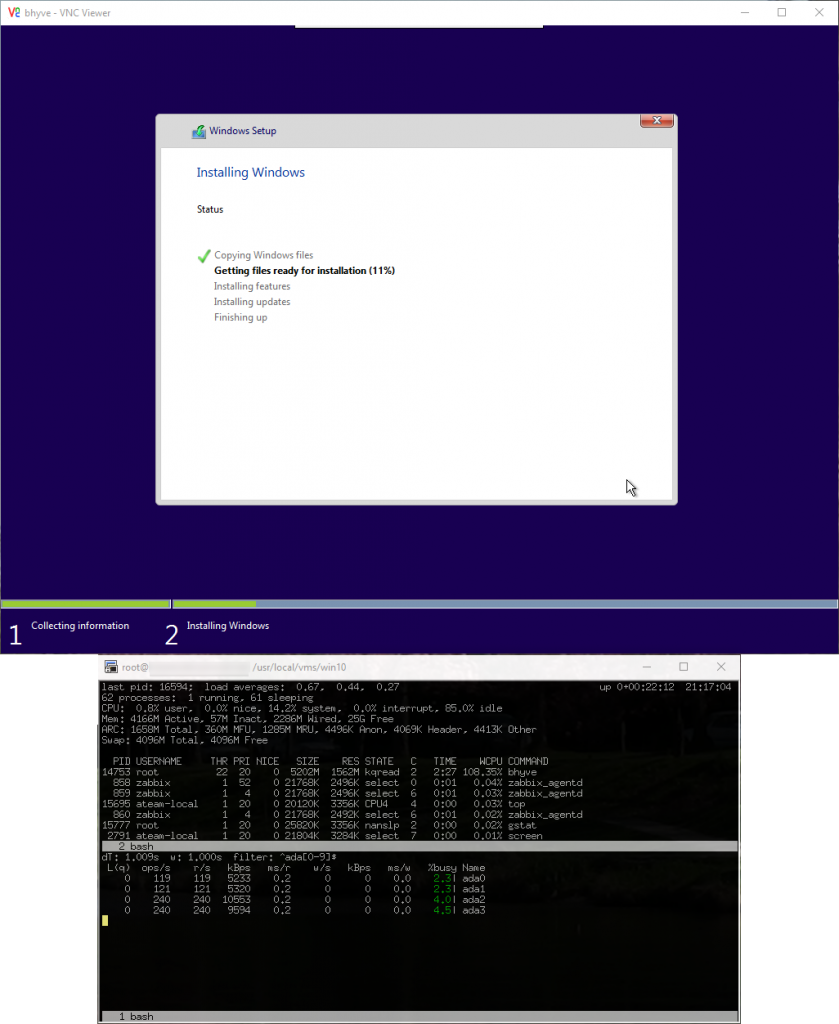Click 'Getting files ready for installation (11%)'

(304, 270)
